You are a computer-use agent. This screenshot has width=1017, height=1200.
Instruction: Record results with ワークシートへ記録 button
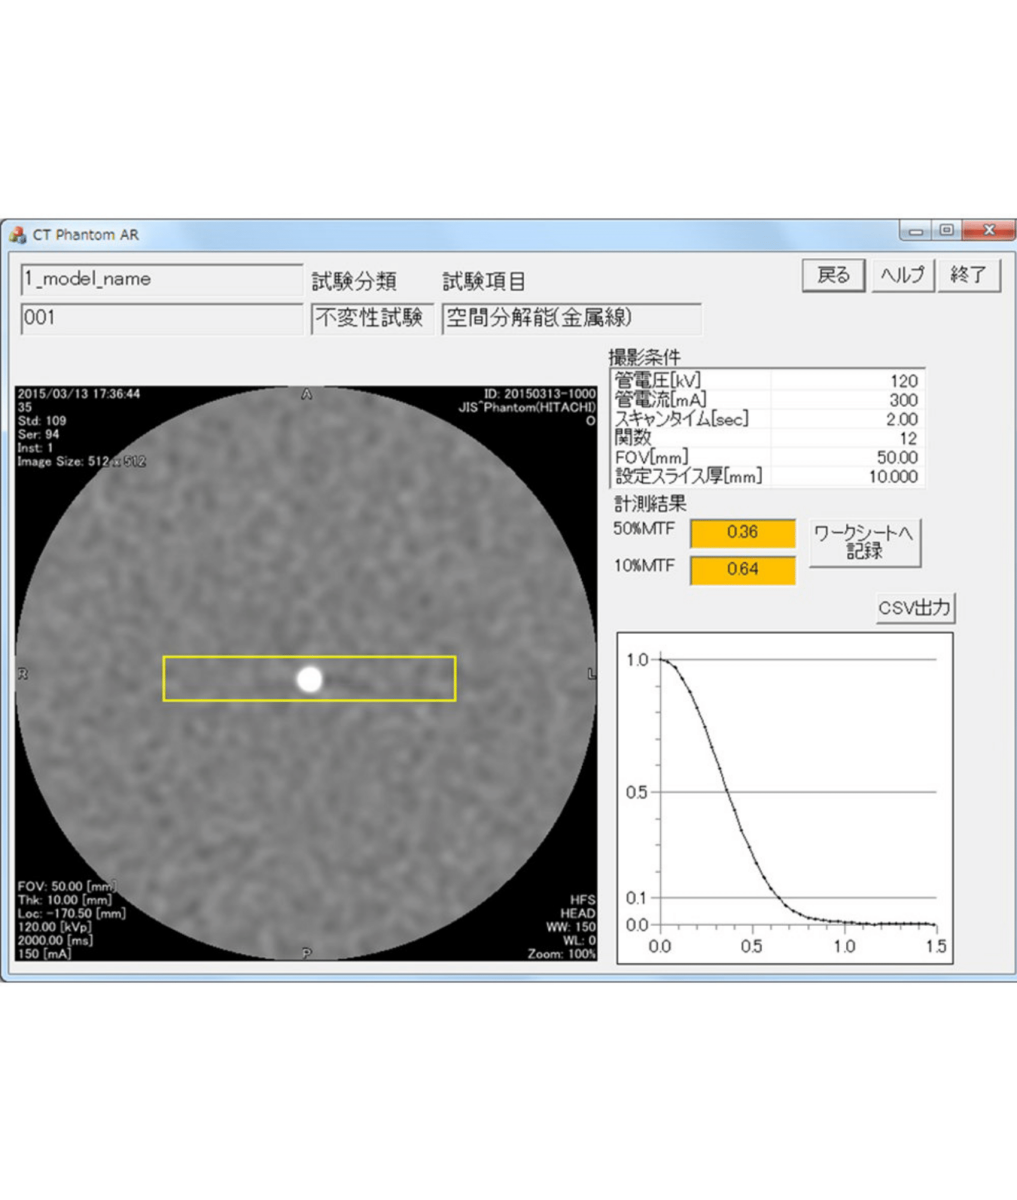coord(864,543)
